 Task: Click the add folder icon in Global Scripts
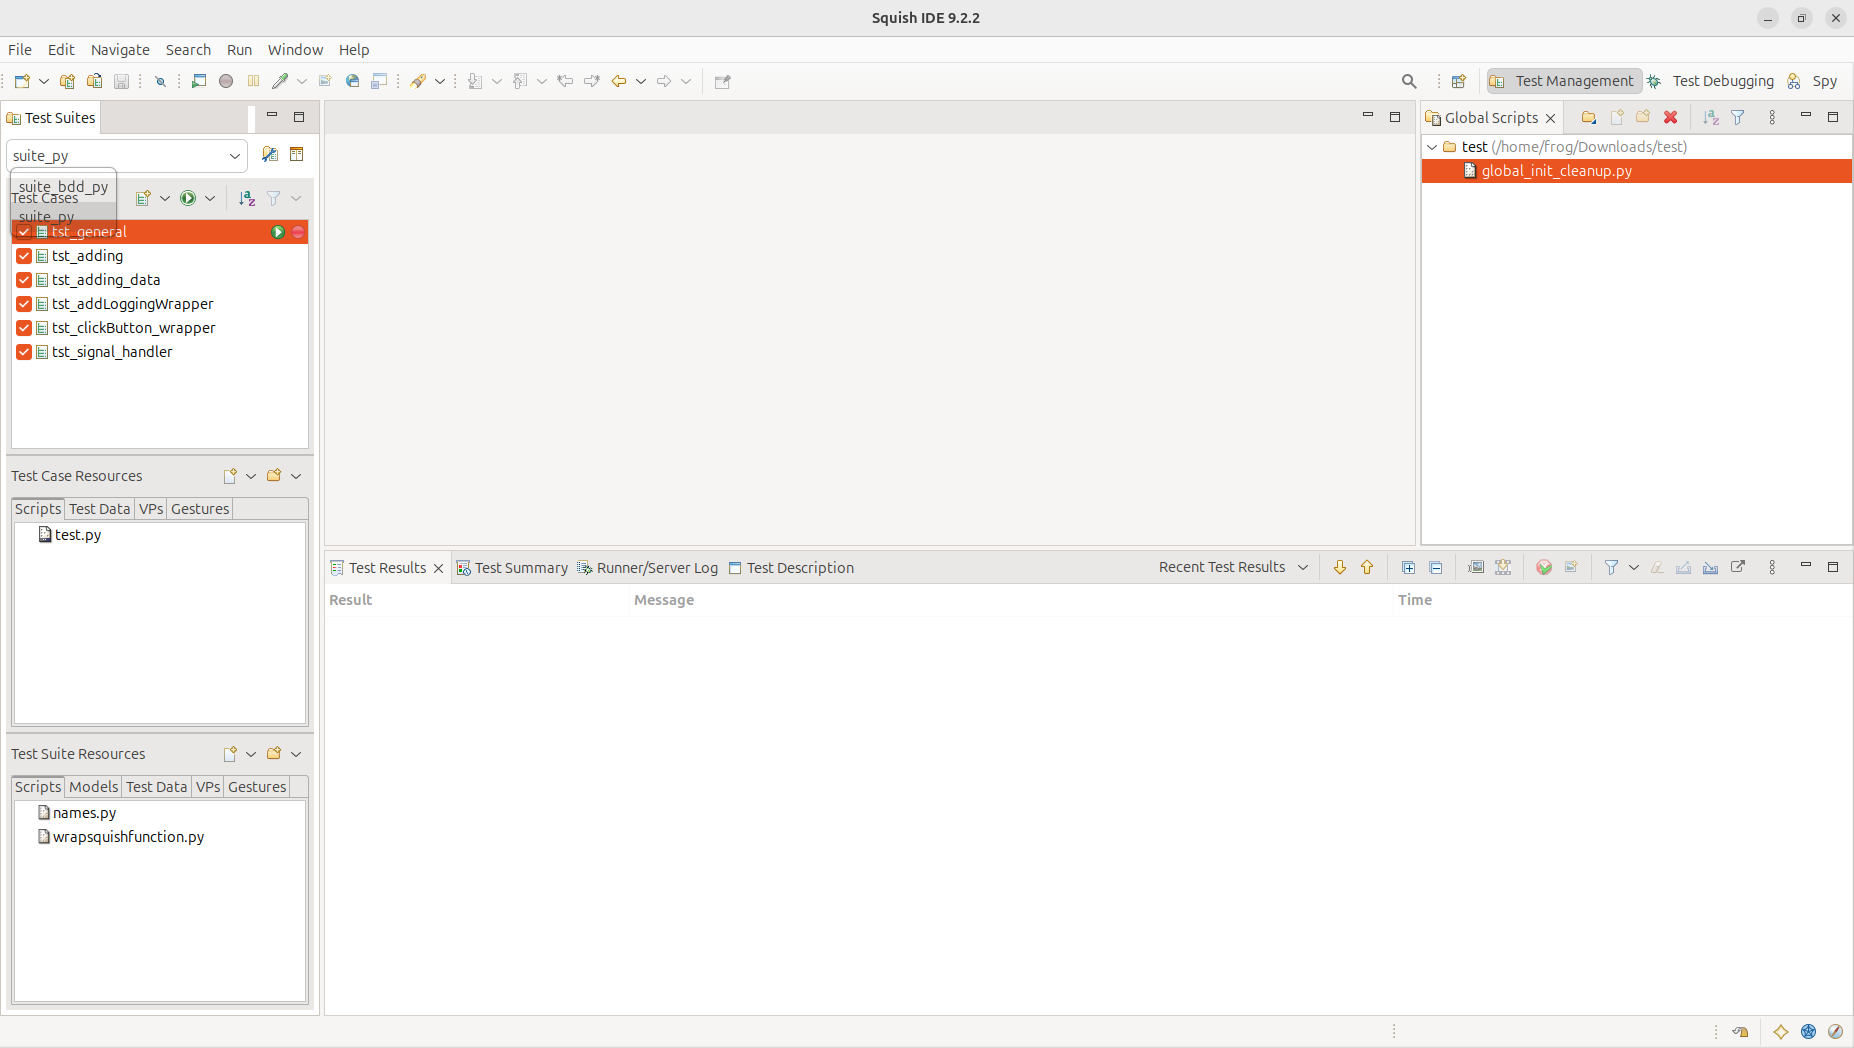[x=1589, y=117]
